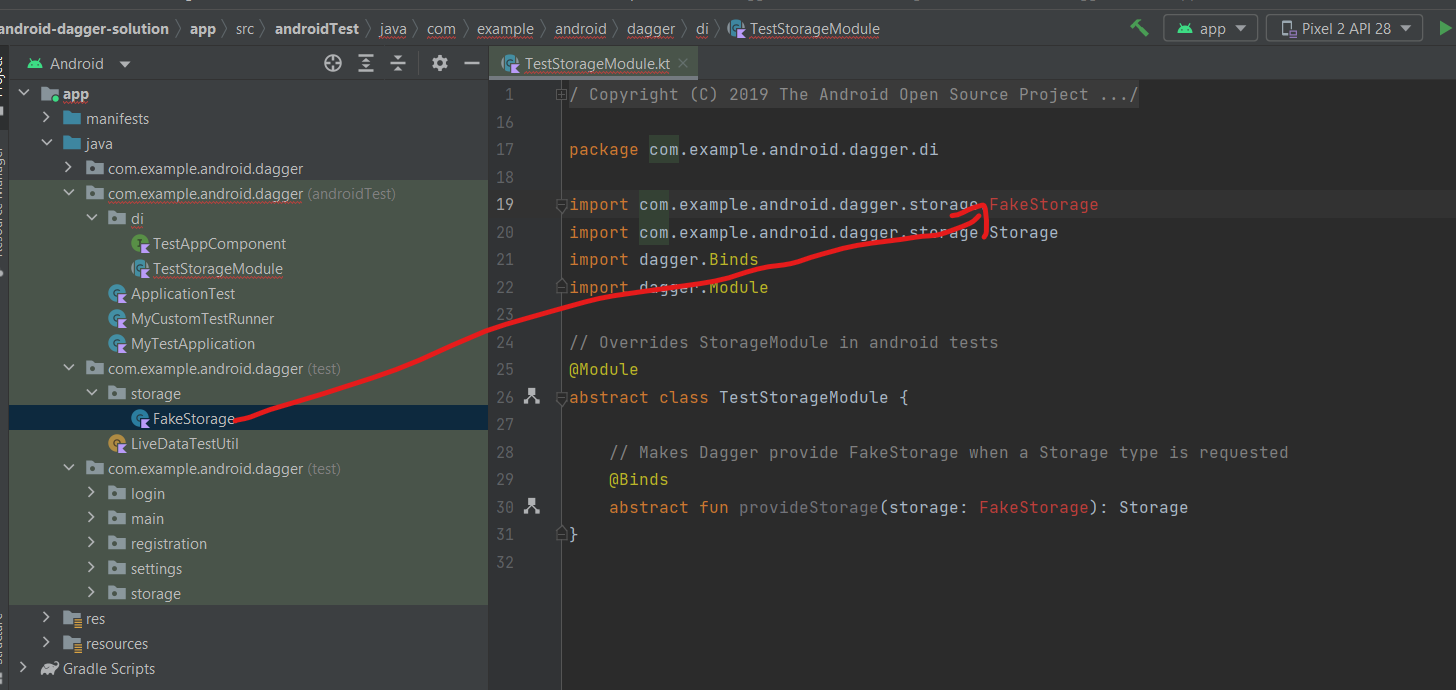Click the Expand All icon in project panel

coord(366,64)
